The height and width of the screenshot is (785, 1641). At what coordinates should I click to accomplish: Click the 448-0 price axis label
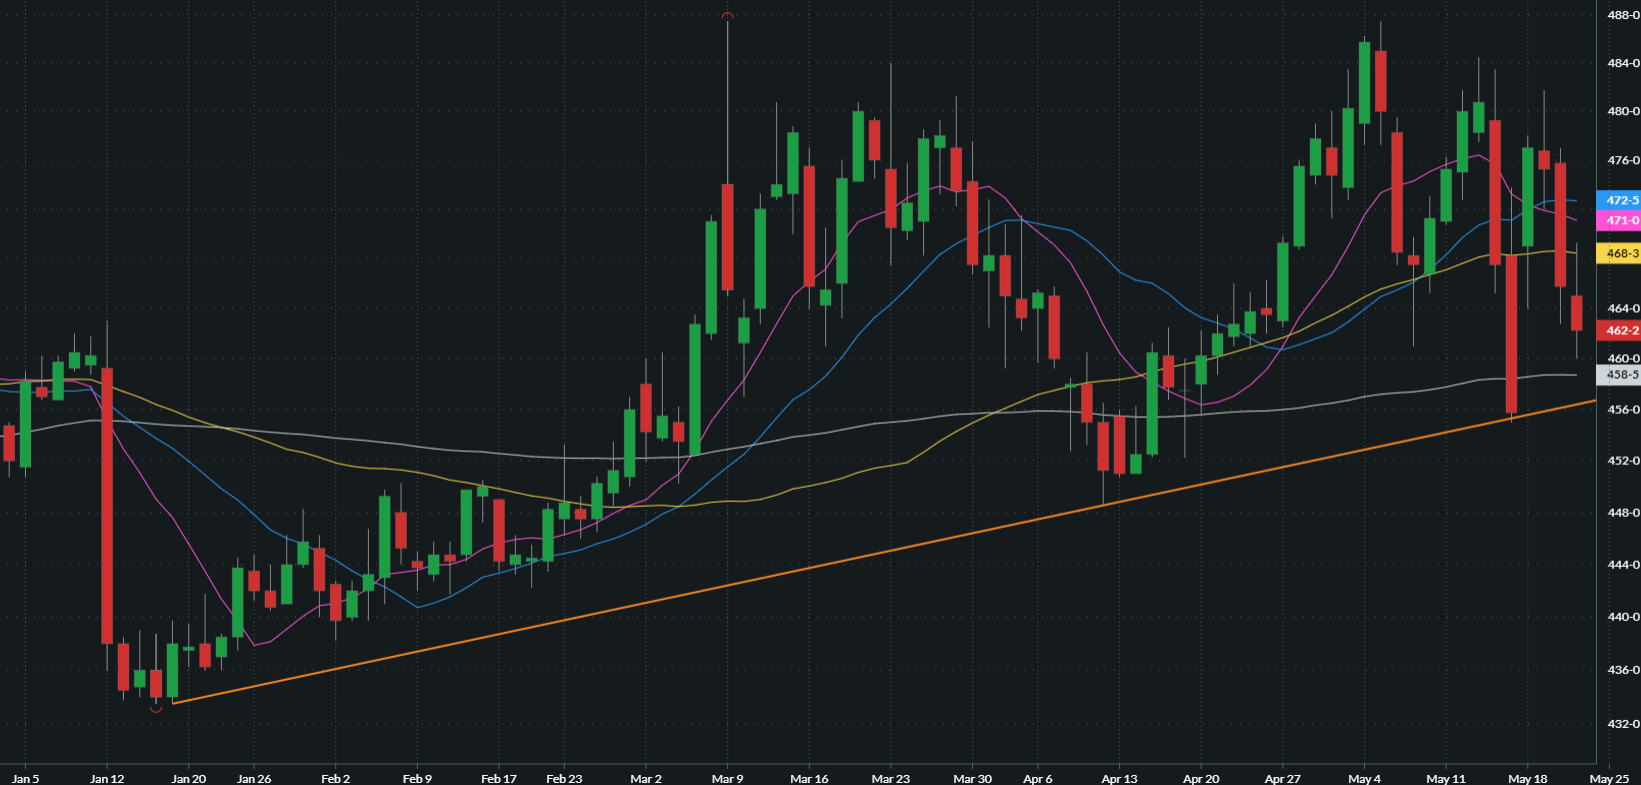1623,512
